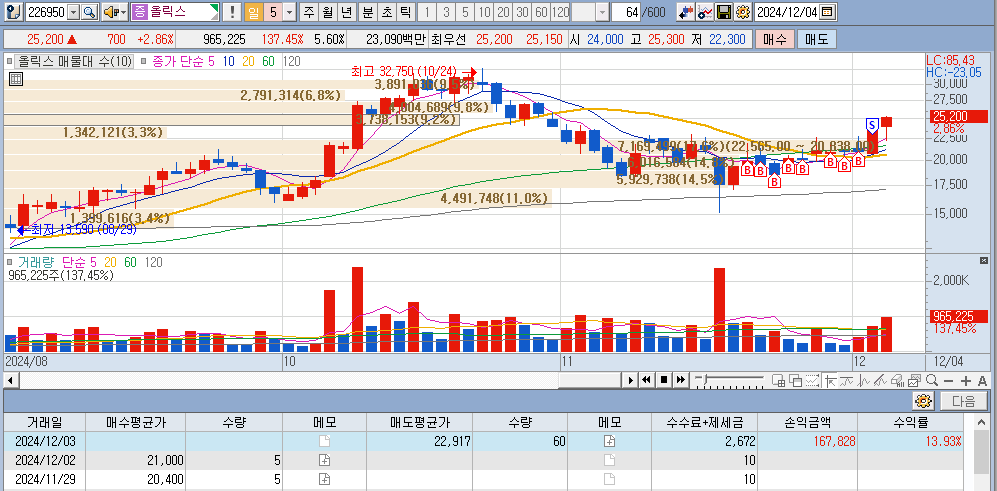The image size is (997, 491).
Task: Open the buy memo icon for 2024/11/29
Action: [x=324, y=479]
